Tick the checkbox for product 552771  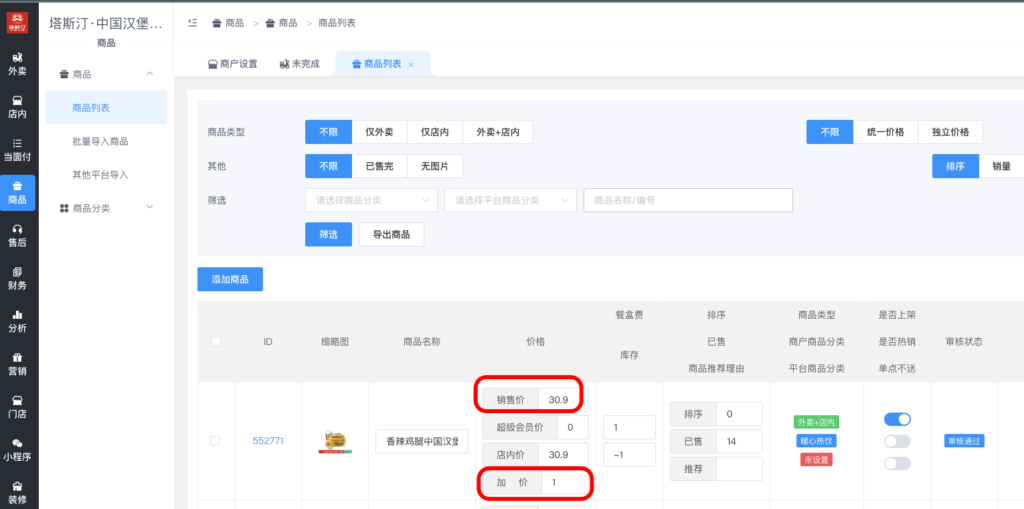215,441
